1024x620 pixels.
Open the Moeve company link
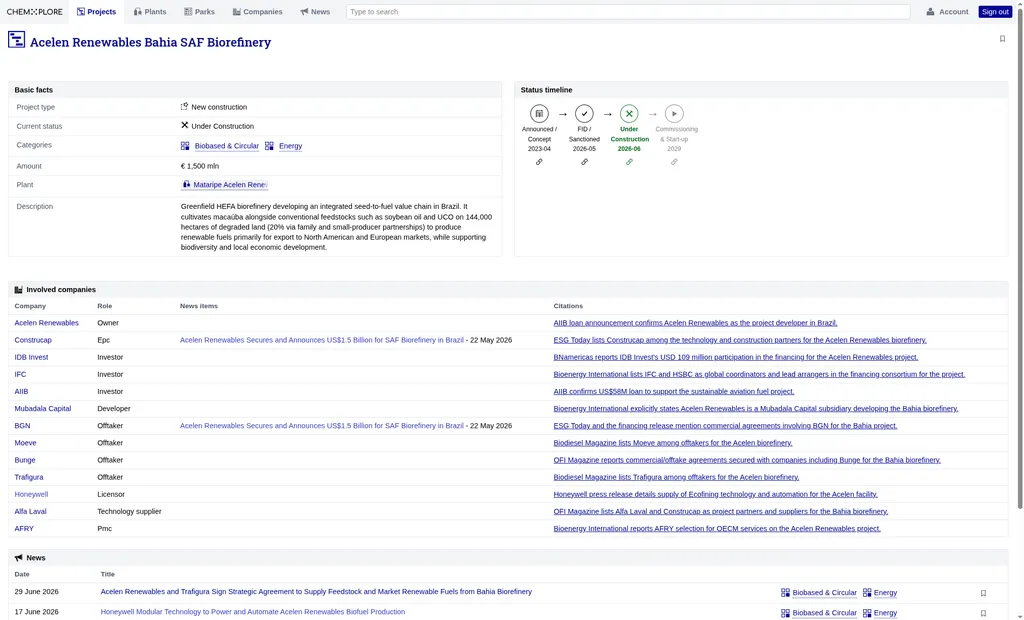coord(25,443)
